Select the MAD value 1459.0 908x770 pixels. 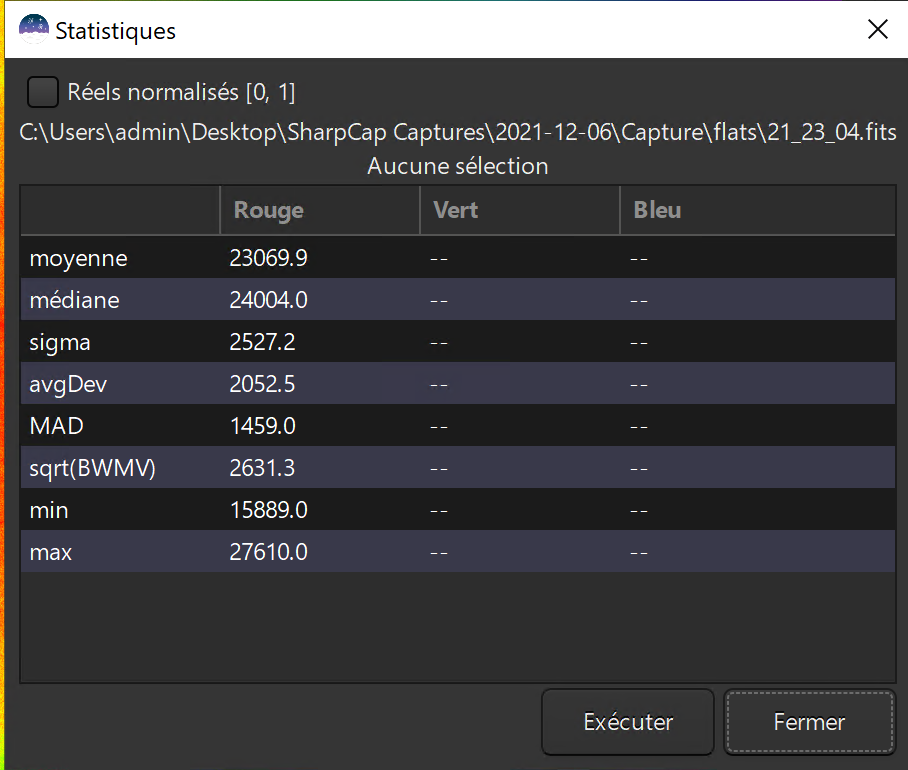pyautogui.click(x=262, y=426)
